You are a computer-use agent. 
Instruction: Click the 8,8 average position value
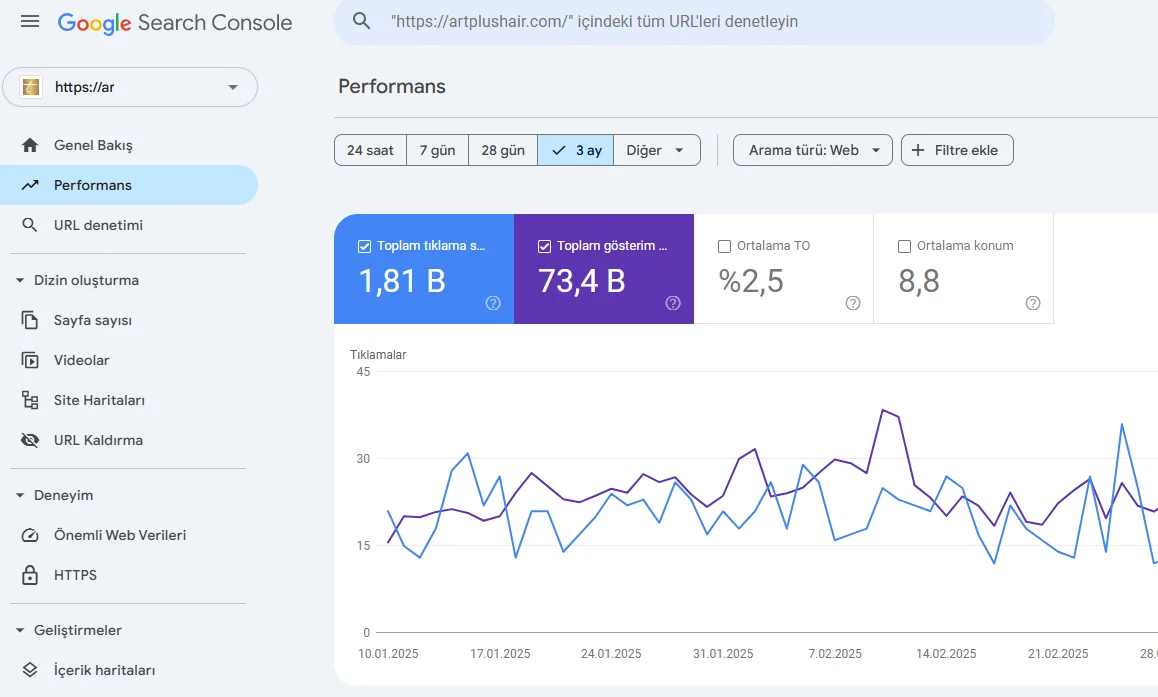click(x=919, y=281)
